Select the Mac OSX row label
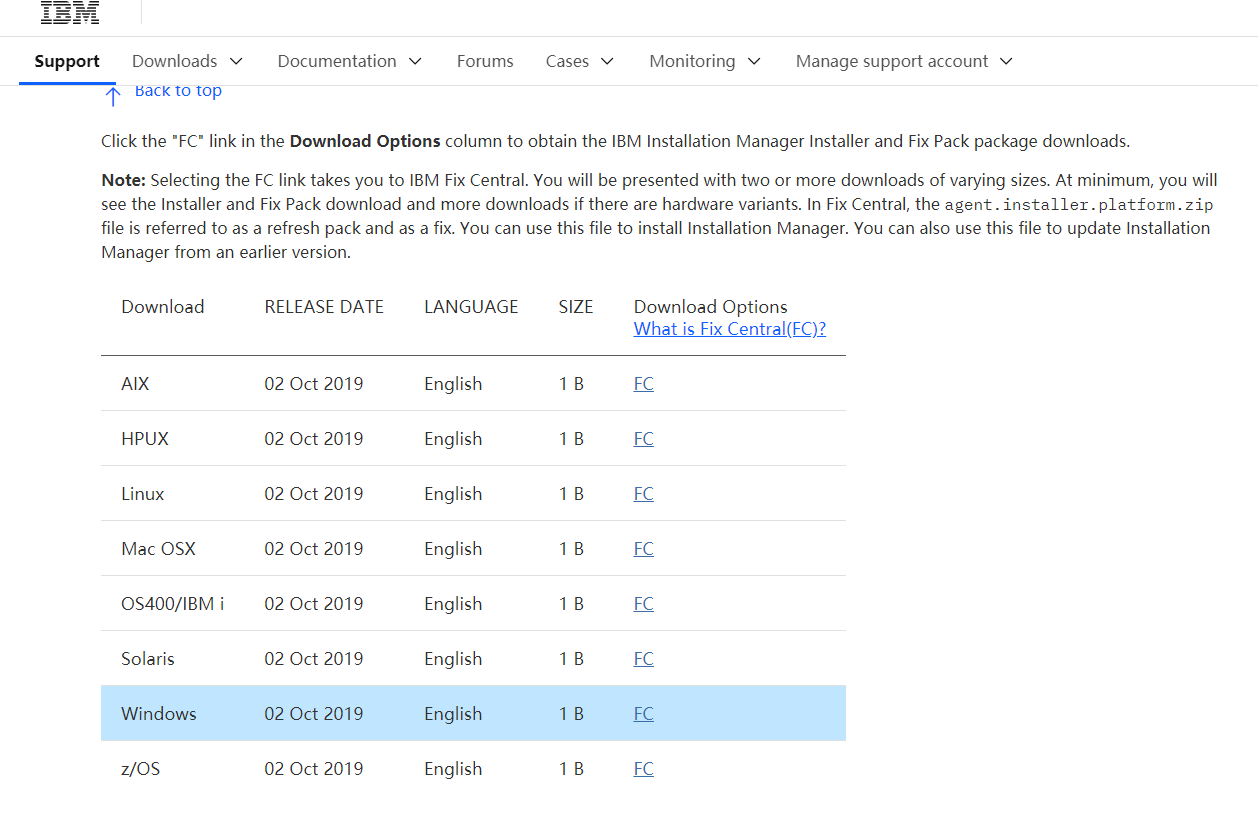The width and height of the screenshot is (1258, 819). point(159,549)
